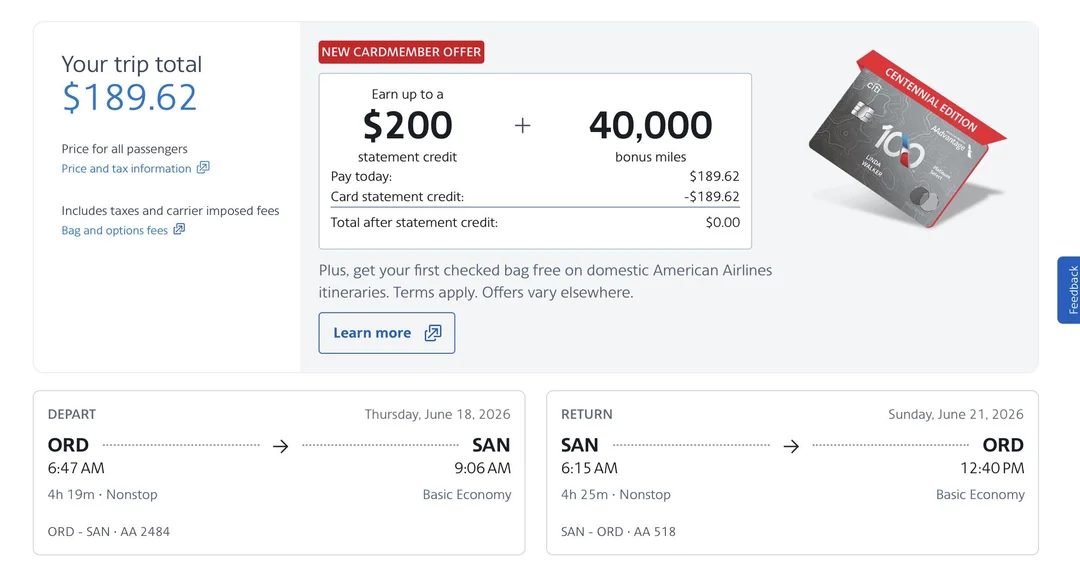Click the new-window icon inside Learn more button
This screenshot has height=571, width=1080.
click(x=433, y=333)
